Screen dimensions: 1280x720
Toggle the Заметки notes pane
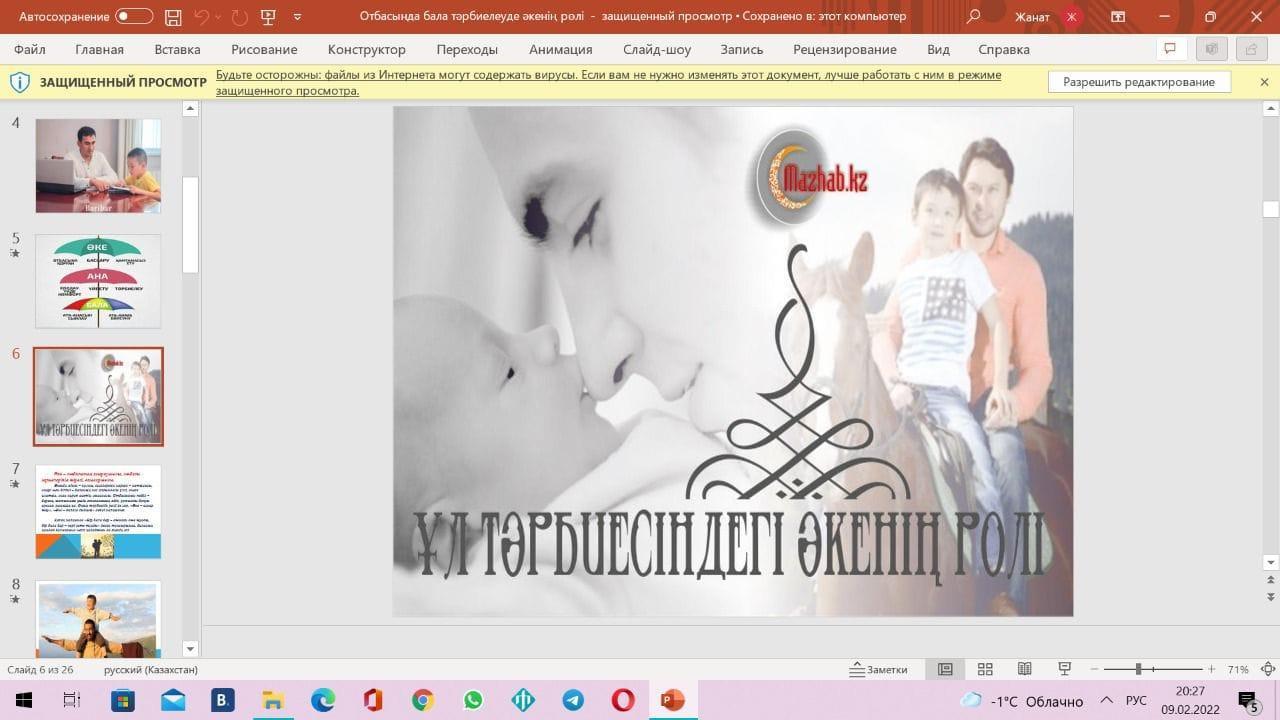(878, 669)
